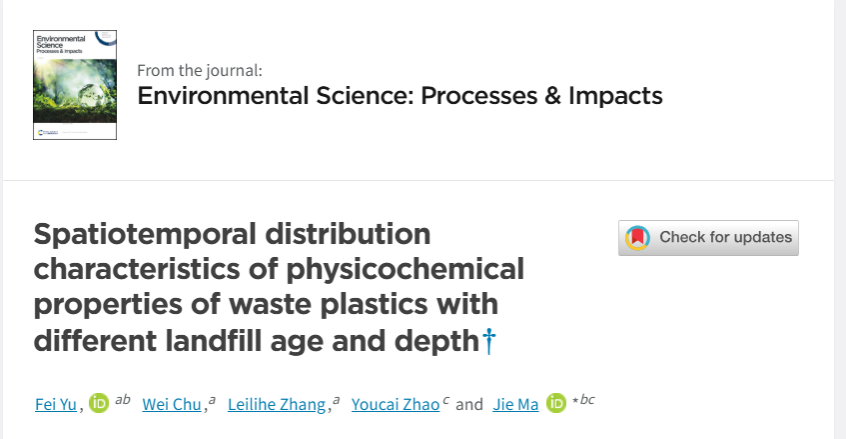
Task: Click affiliation superscript bc after Jie Ma
Action: pyautogui.click(x=587, y=400)
